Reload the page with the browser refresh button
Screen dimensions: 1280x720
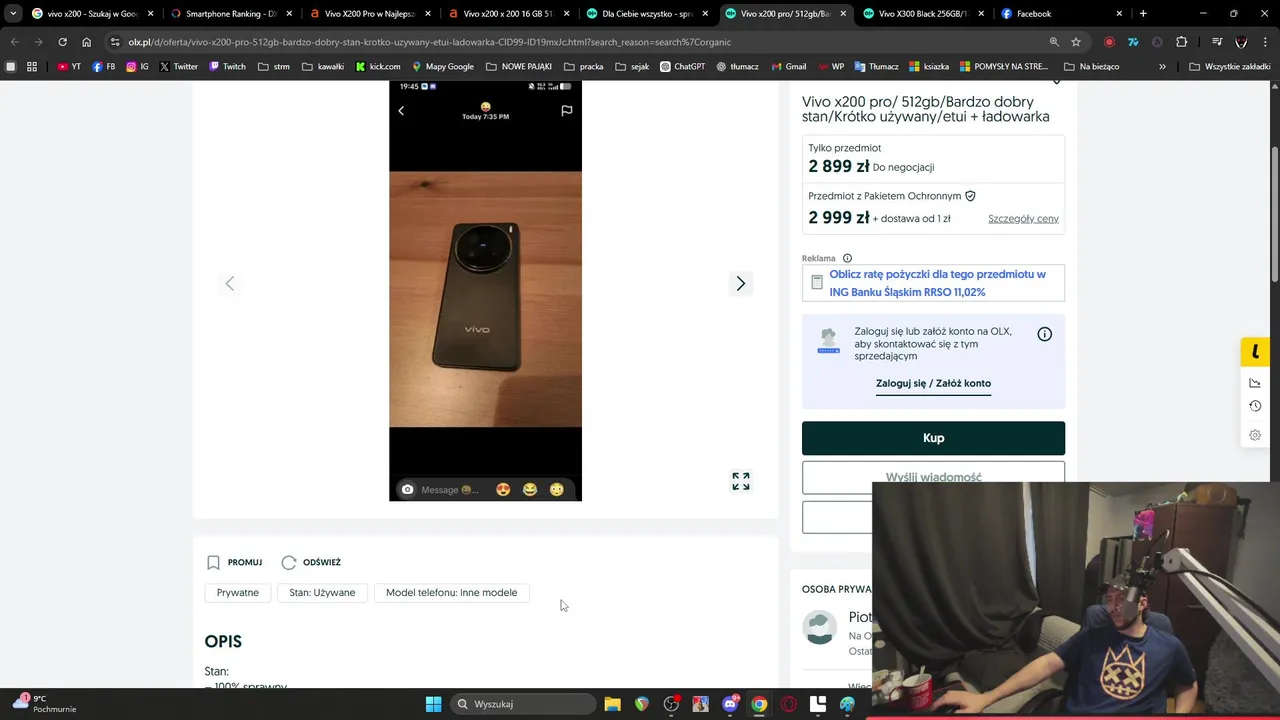point(62,42)
